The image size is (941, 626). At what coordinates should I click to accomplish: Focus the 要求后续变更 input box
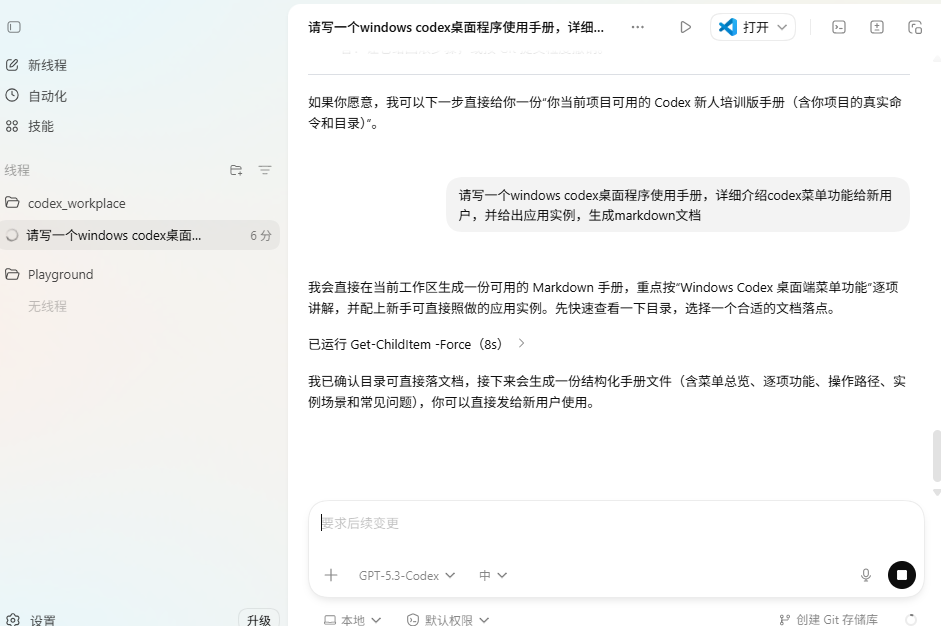tap(616, 523)
